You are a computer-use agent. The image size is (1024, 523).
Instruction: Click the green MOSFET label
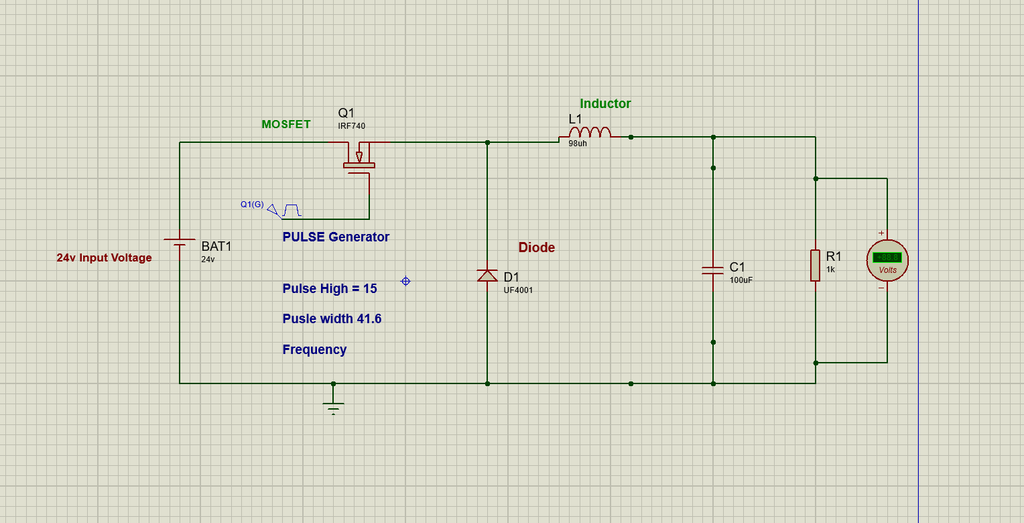coord(286,124)
